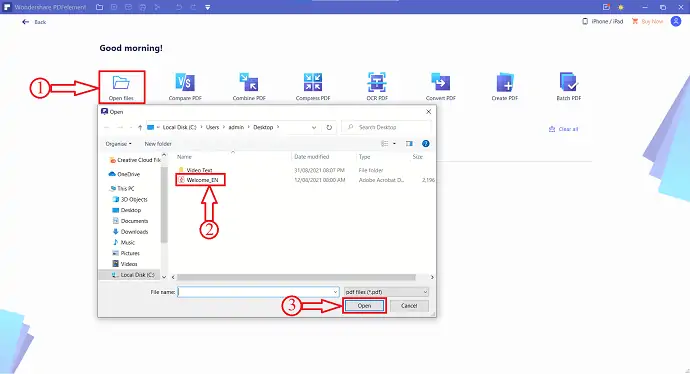Image resolution: width=690 pixels, height=374 pixels.
Task: Refresh the folder view in dialog
Action: [x=329, y=127]
